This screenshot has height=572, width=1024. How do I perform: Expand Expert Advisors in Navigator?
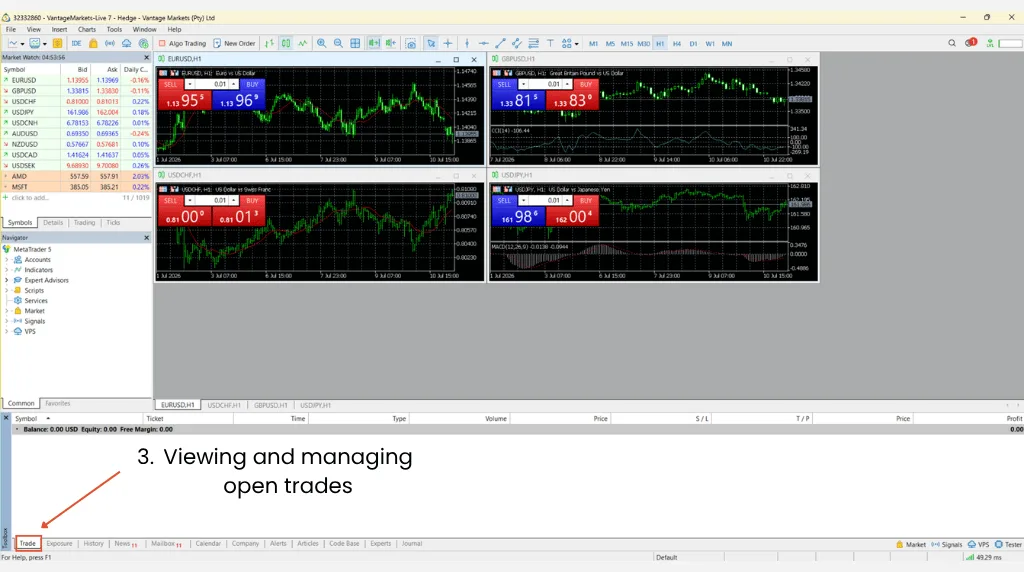pos(7,280)
